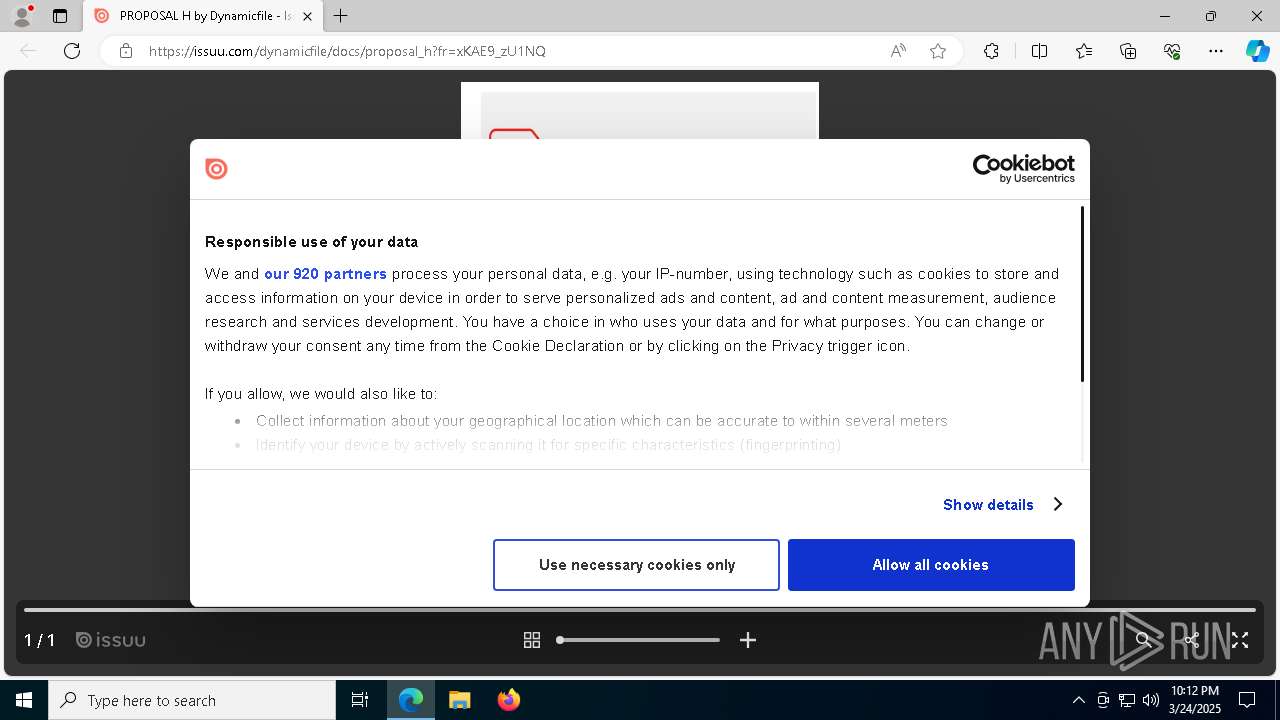Toggle split screen view

click(x=1039, y=51)
